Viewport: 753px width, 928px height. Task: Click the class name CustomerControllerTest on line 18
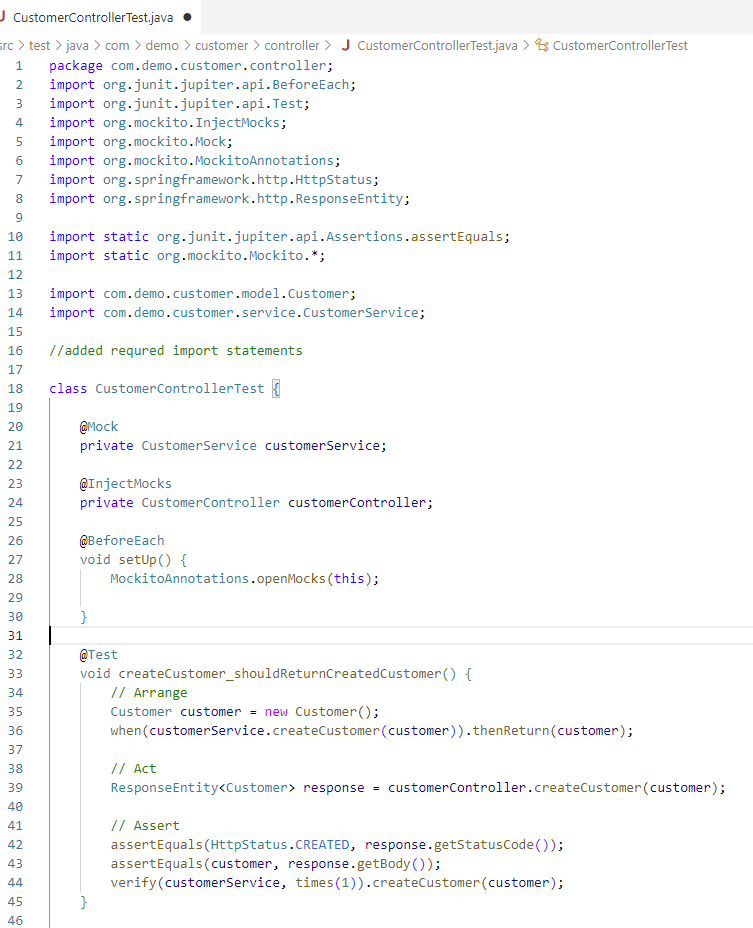click(179, 389)
